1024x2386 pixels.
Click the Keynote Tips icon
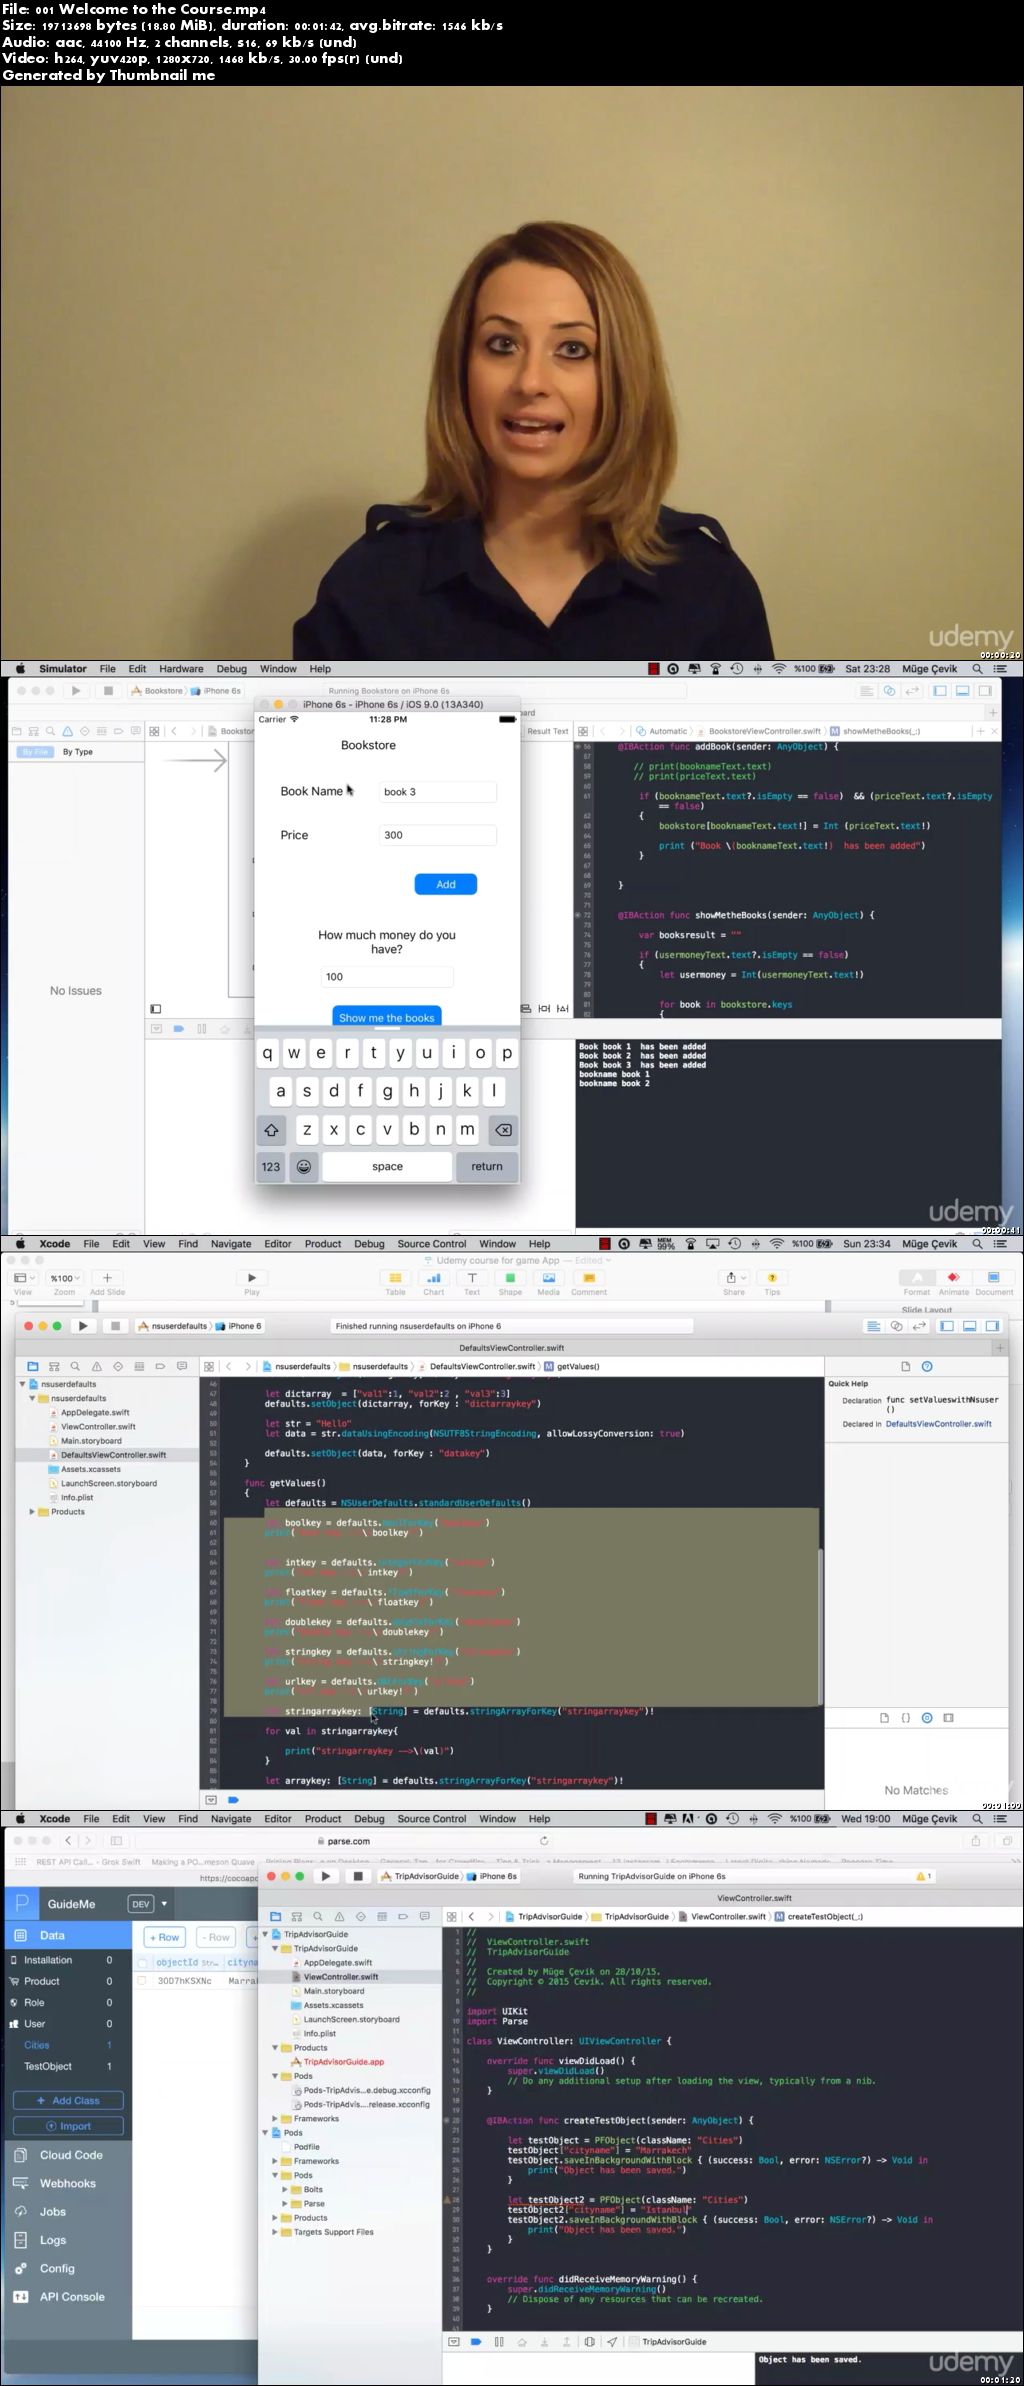point(772,1278)
